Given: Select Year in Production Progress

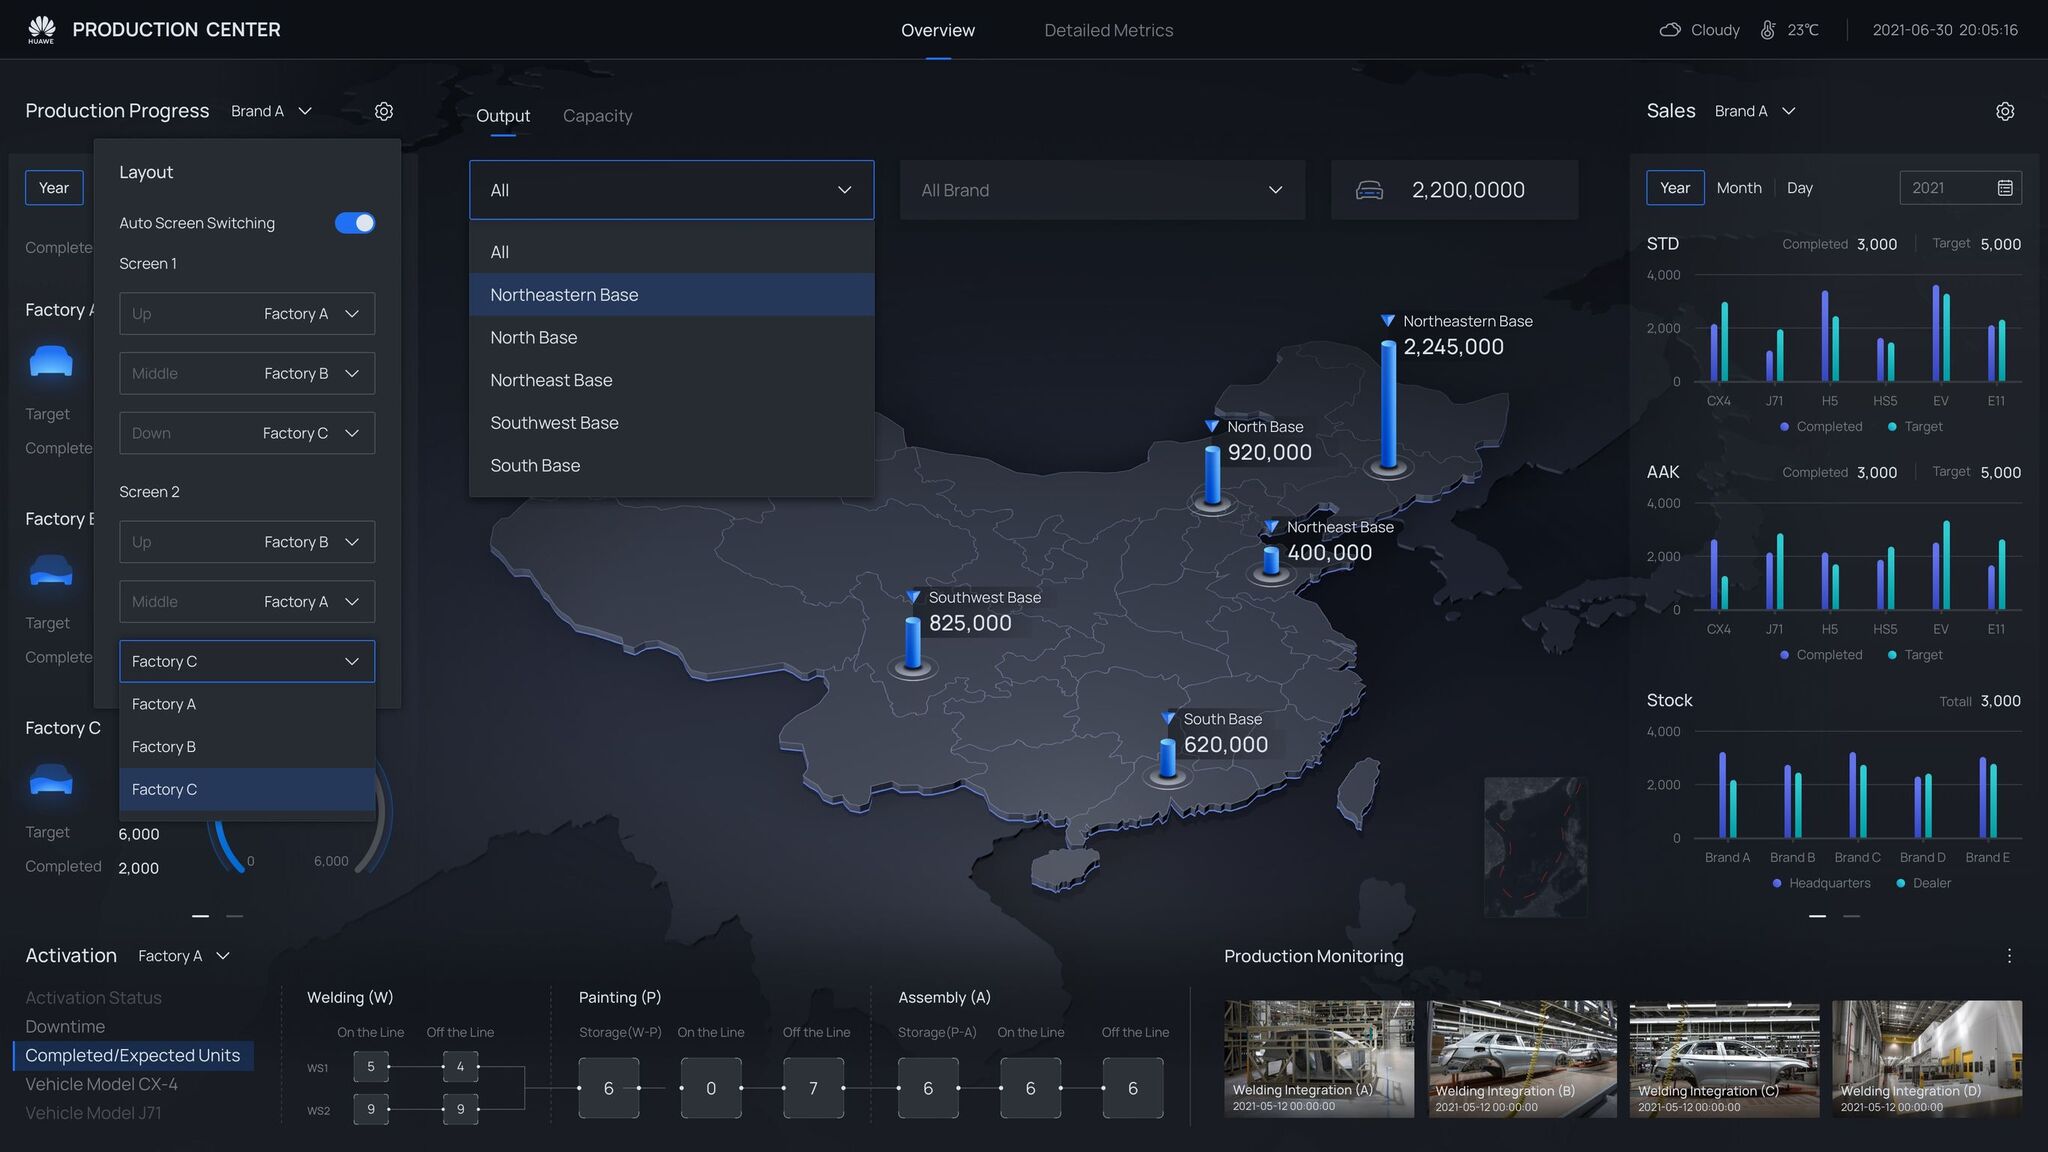Looking at the screenshot, I should [54, 188].
